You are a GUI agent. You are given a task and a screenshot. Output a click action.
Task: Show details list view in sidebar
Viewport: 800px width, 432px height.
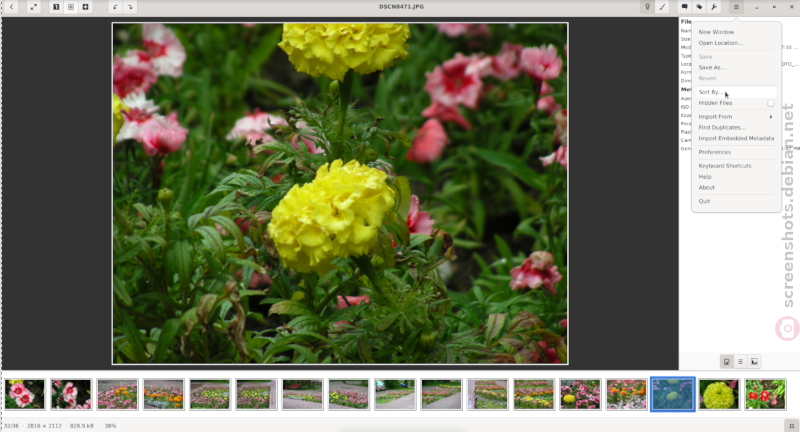pyautogui.click(x=740, y=362)
